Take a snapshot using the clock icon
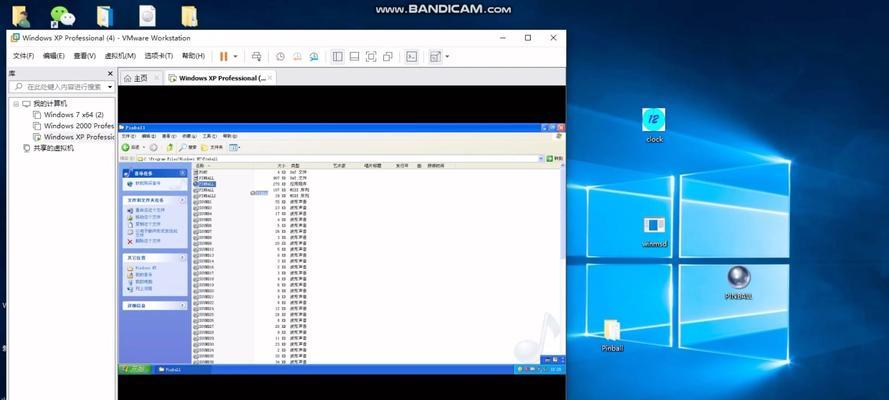This screenshot has width=889, height=400. click(280, 56)
